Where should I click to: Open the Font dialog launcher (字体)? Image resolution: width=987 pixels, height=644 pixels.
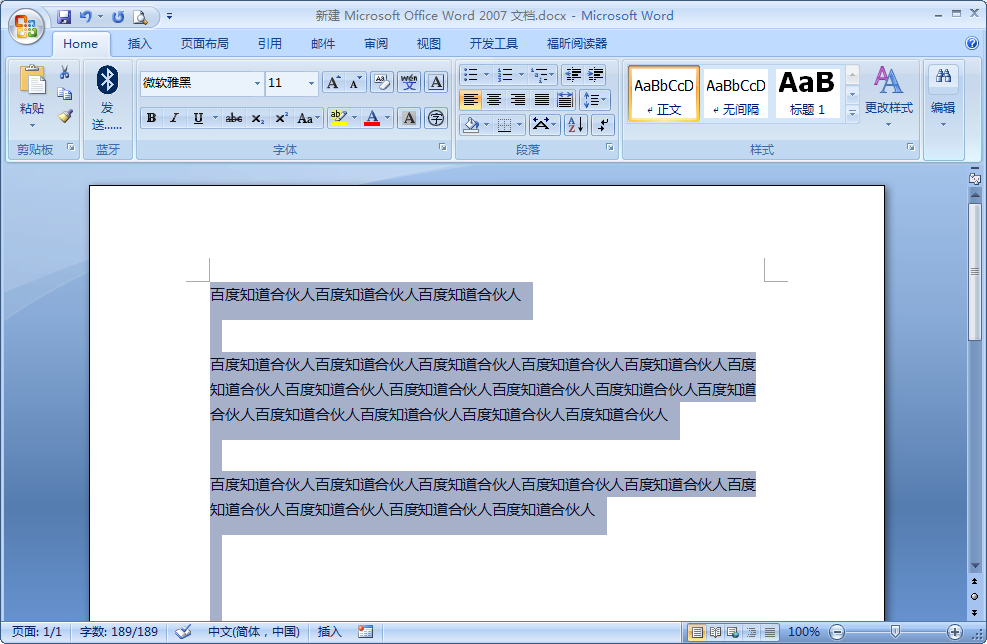(443, 147)
